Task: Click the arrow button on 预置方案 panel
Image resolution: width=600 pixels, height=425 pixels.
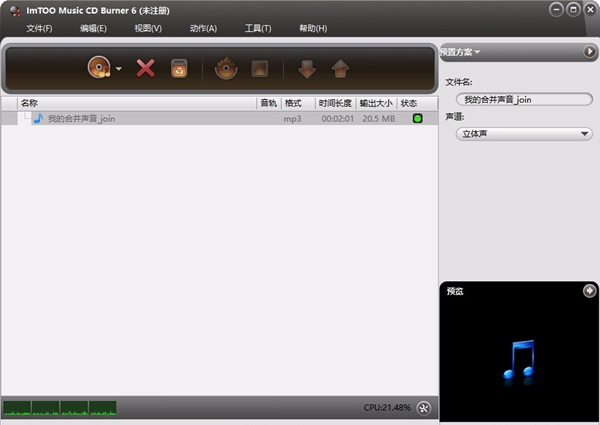Action: 589,51
